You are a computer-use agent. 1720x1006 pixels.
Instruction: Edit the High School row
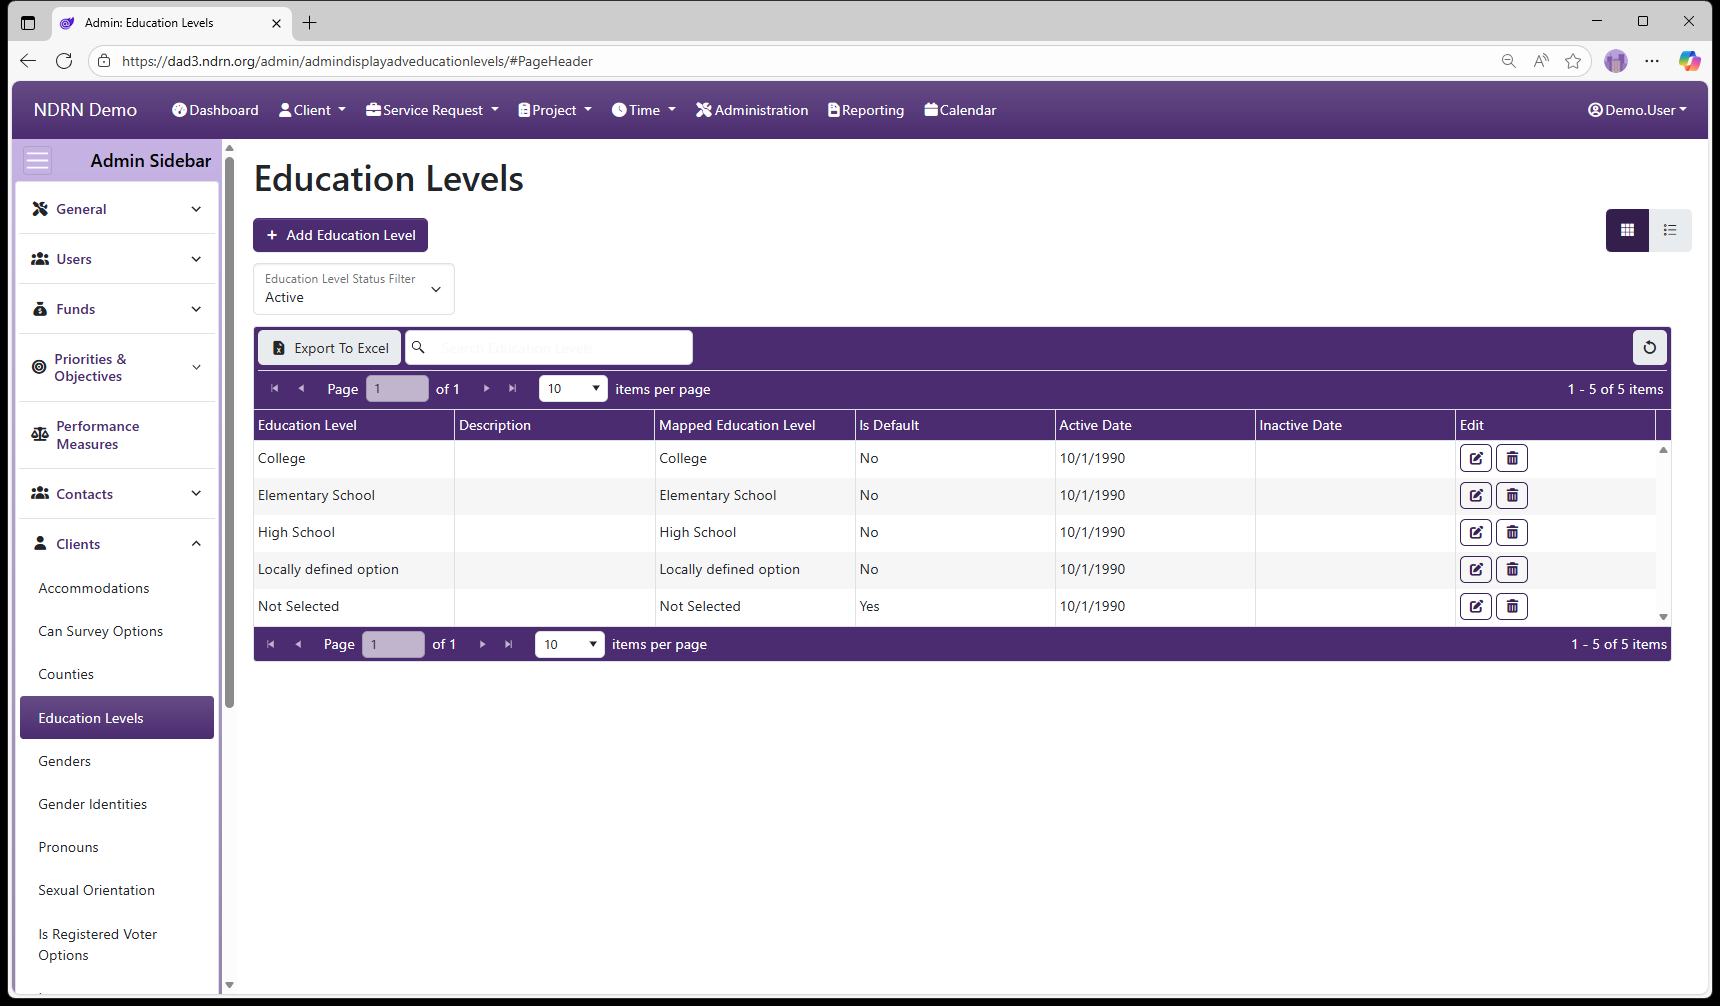[1476, 532]
